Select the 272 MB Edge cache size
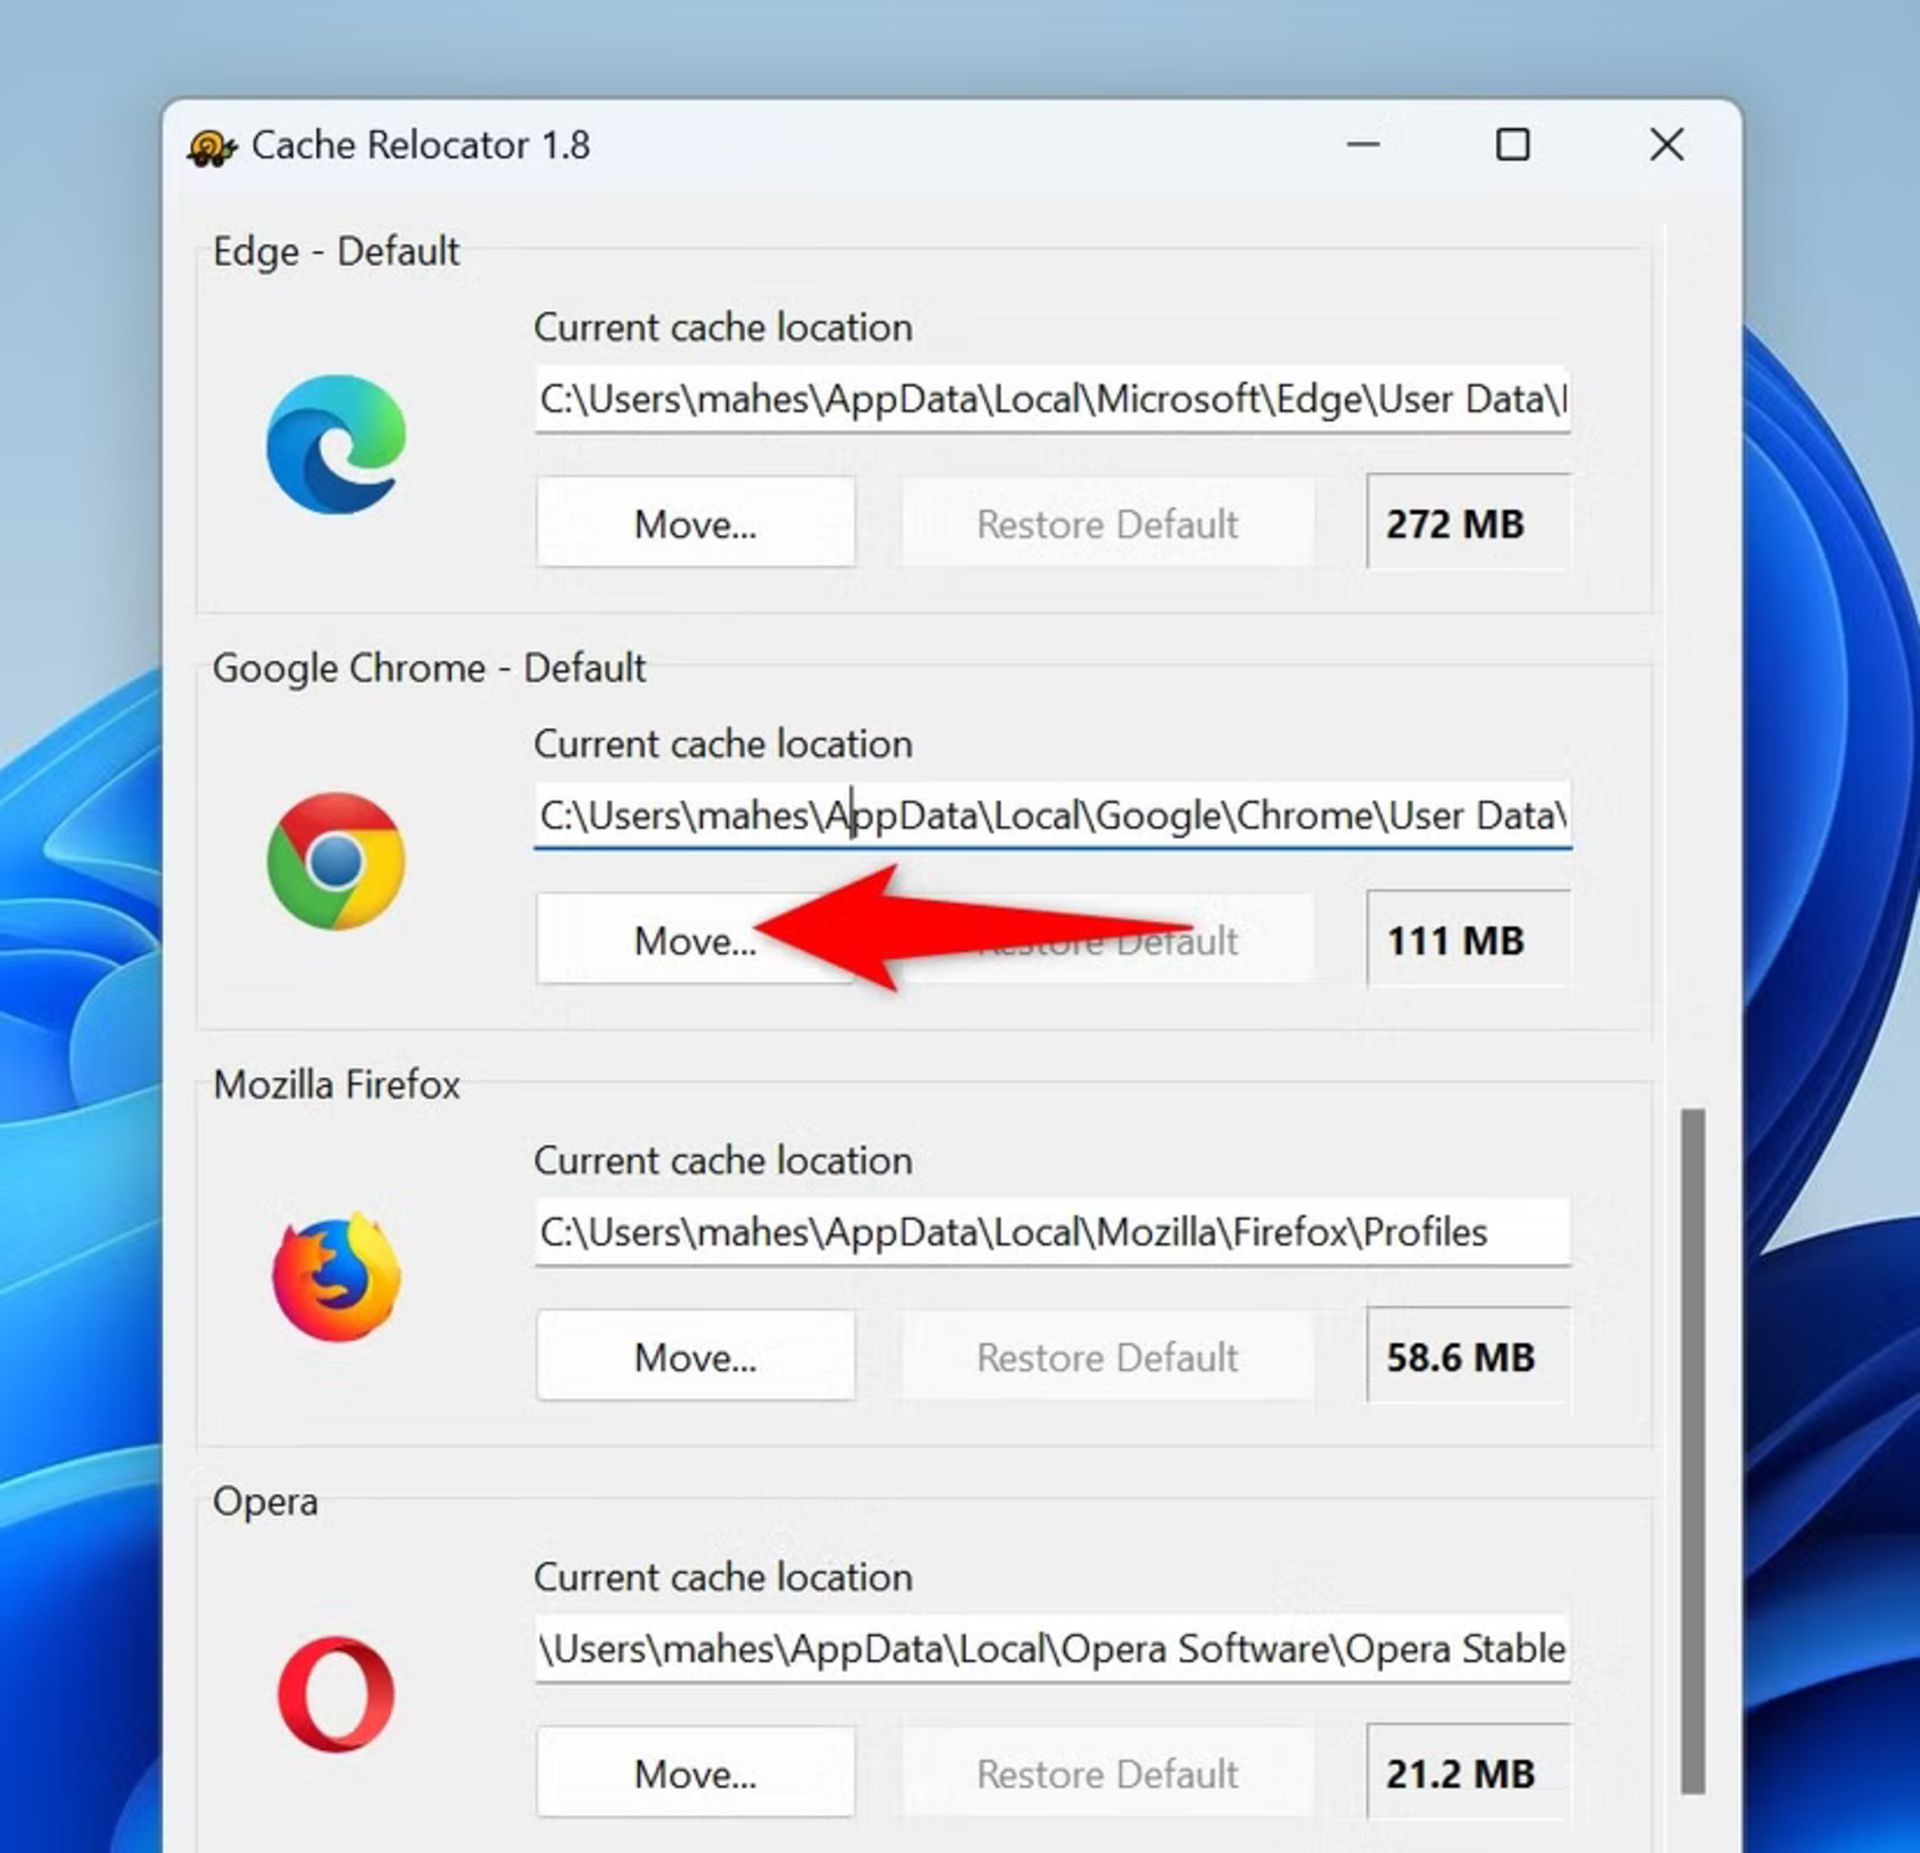 pos(1468,523)
